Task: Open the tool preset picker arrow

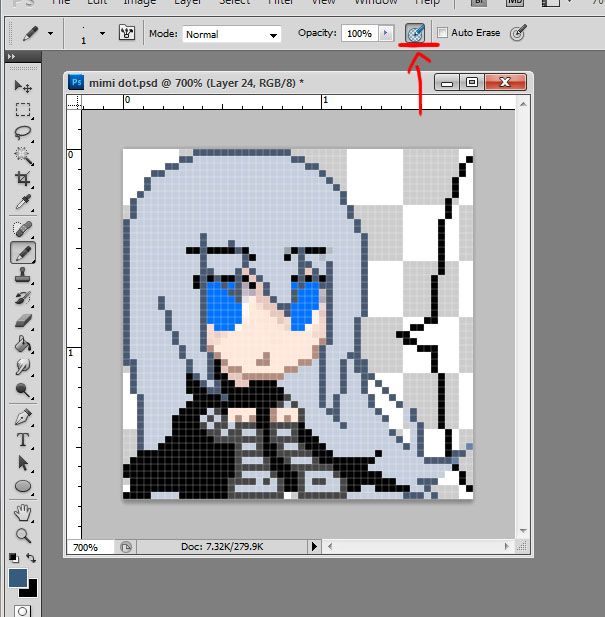Action: tap(50, 33)
